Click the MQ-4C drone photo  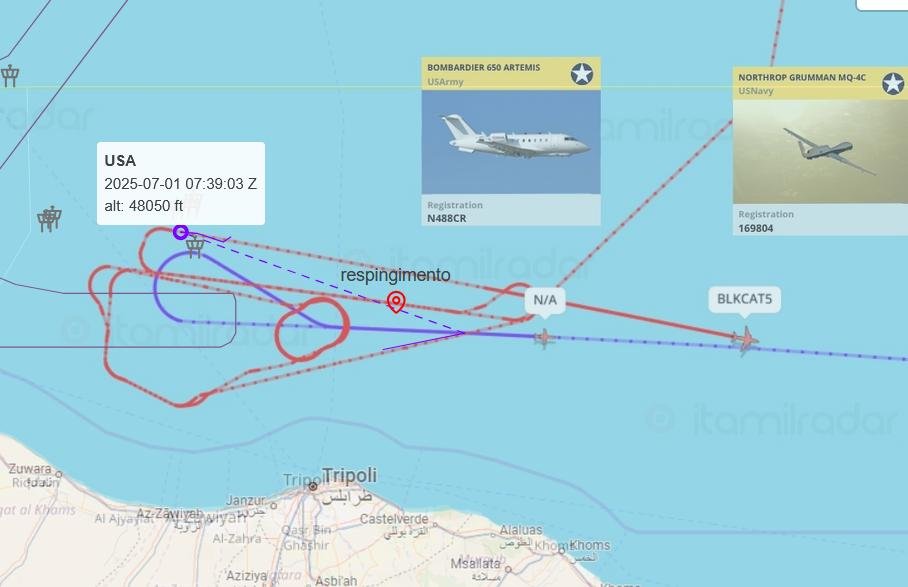[x=820, y=152]
